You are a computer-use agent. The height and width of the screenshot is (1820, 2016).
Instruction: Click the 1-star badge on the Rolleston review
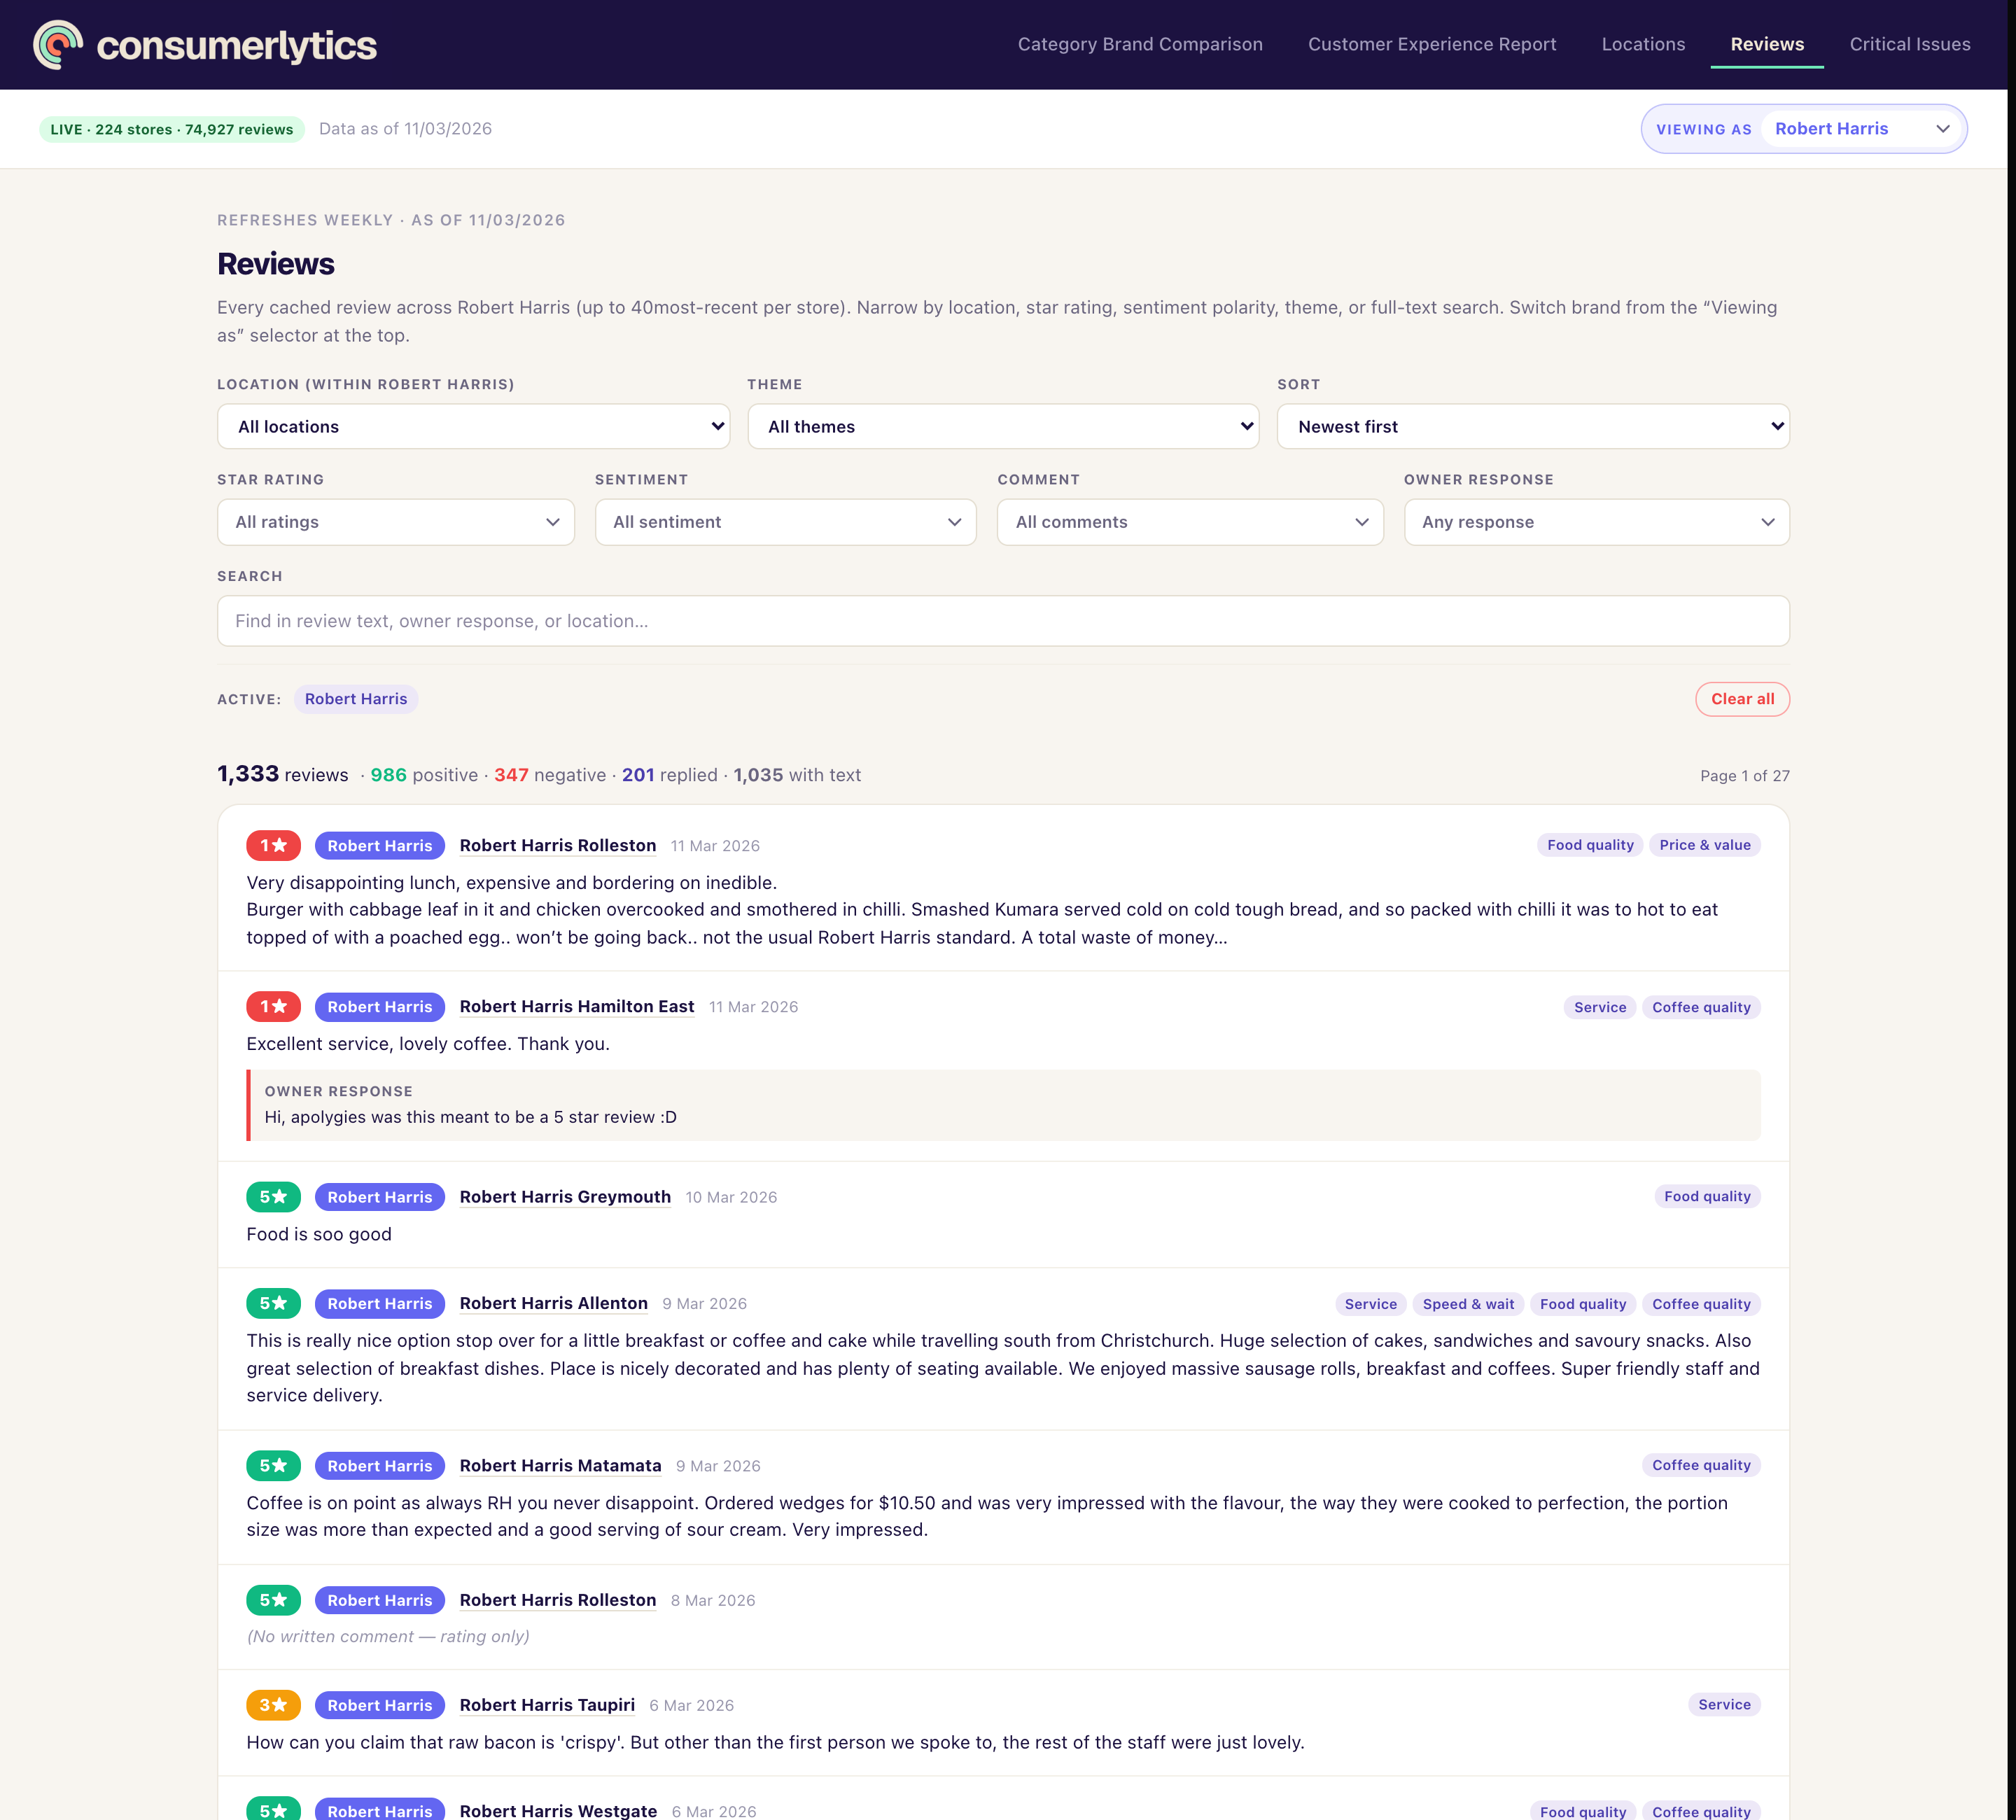(273, 846)
